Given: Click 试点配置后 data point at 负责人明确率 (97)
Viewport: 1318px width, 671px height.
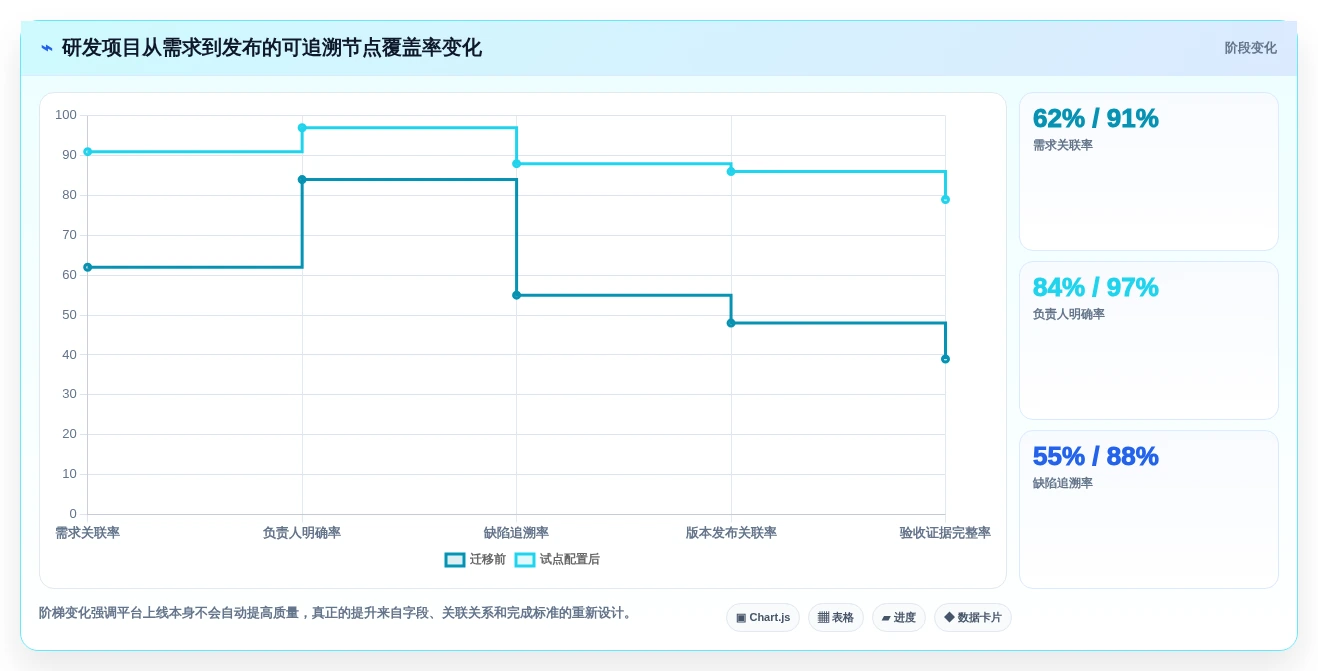Looking at the screenshot, I should 302,128.
